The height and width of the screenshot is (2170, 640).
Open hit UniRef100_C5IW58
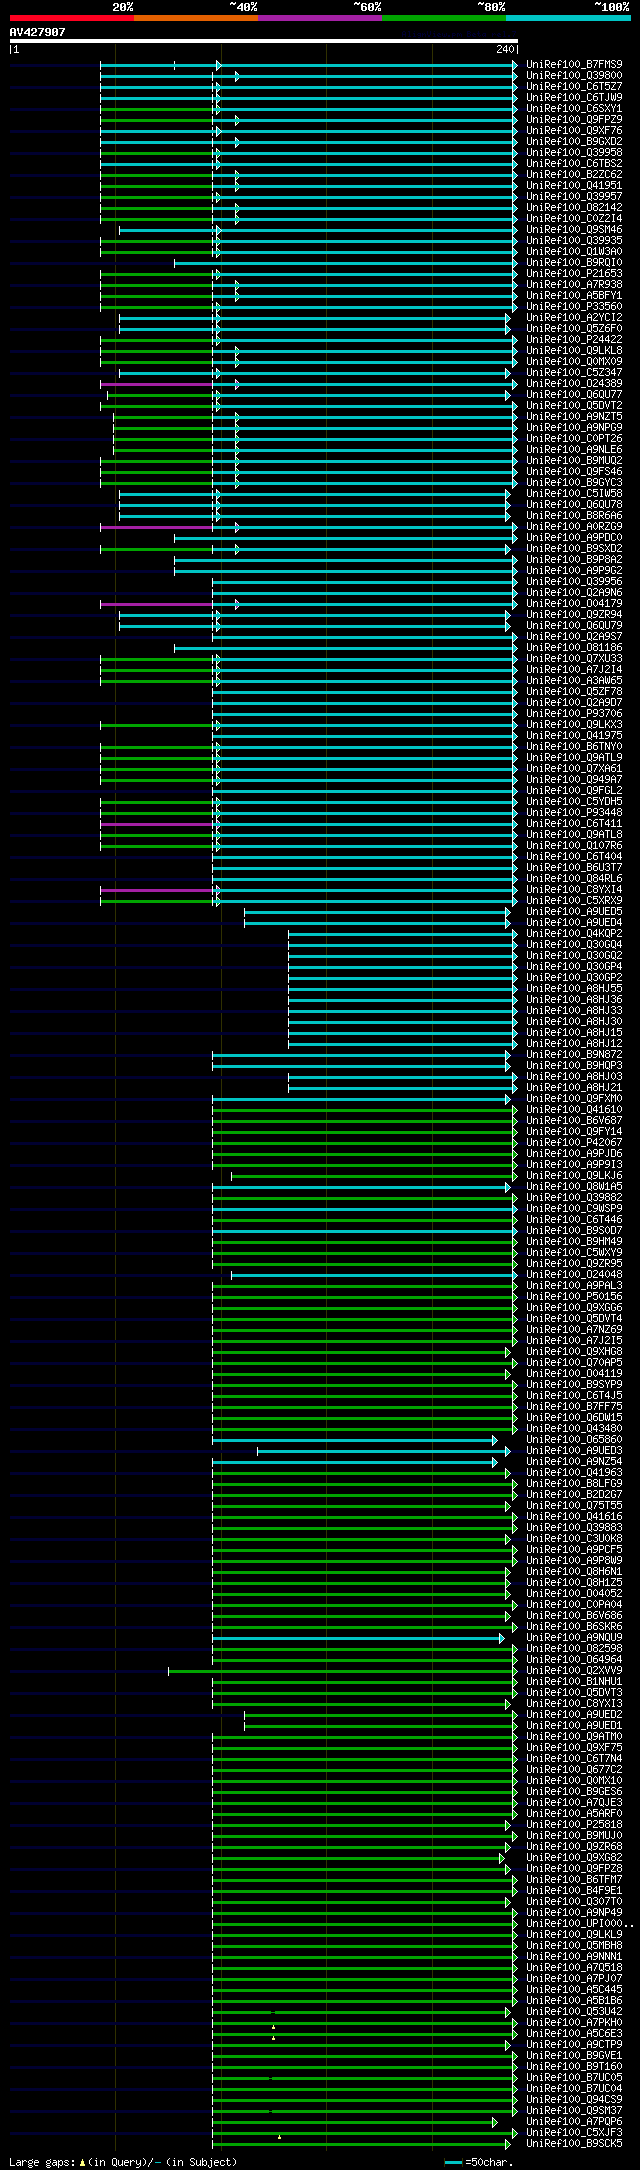[x=574, y=493]
